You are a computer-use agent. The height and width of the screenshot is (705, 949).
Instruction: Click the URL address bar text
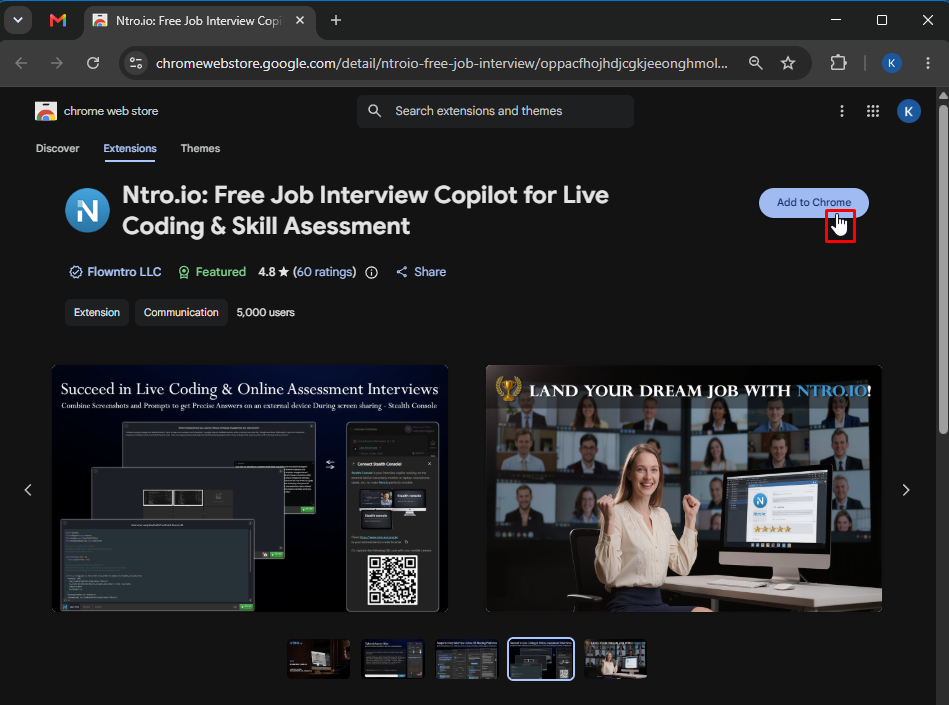click(x=441, y=63)
